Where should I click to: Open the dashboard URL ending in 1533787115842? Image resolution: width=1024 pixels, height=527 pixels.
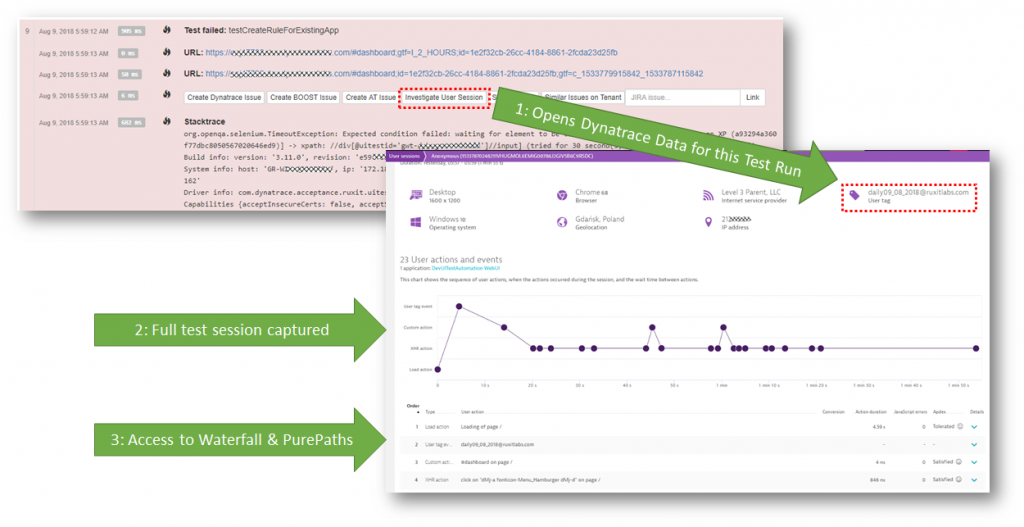click(x=455, y=74)
